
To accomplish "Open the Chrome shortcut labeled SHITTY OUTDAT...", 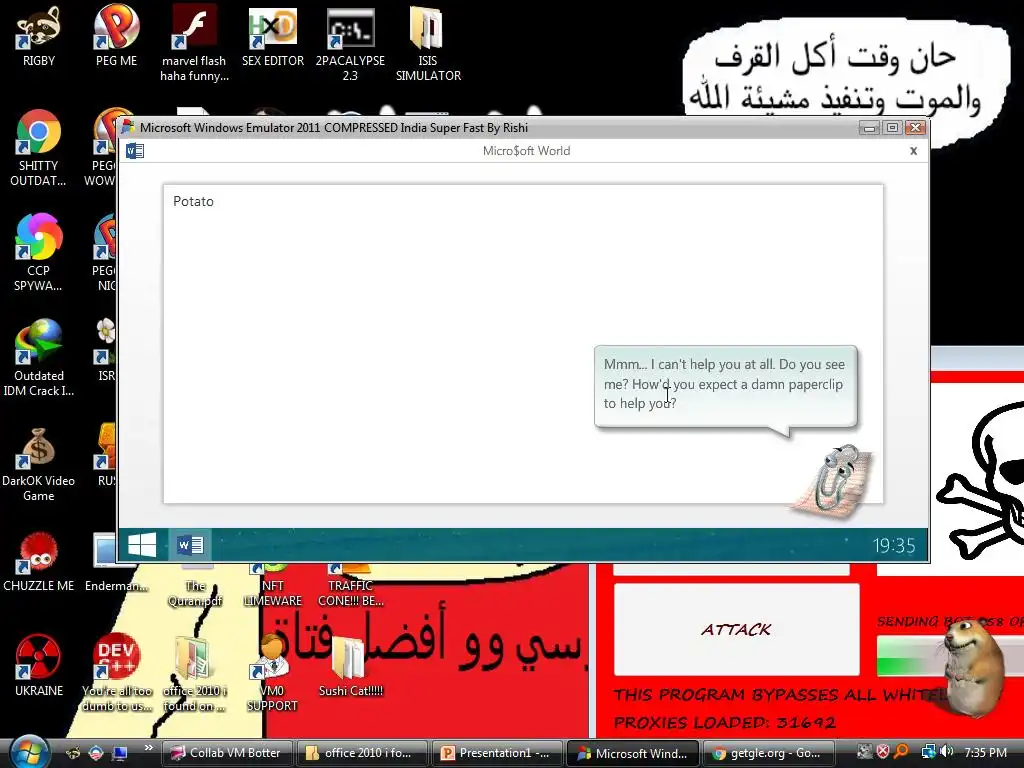I will [x=39, y=148].
